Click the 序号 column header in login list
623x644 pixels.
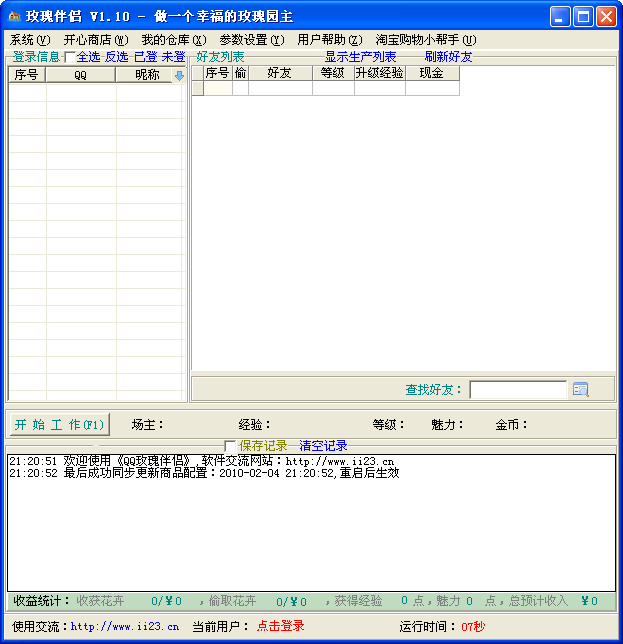(x=27, y=75)
